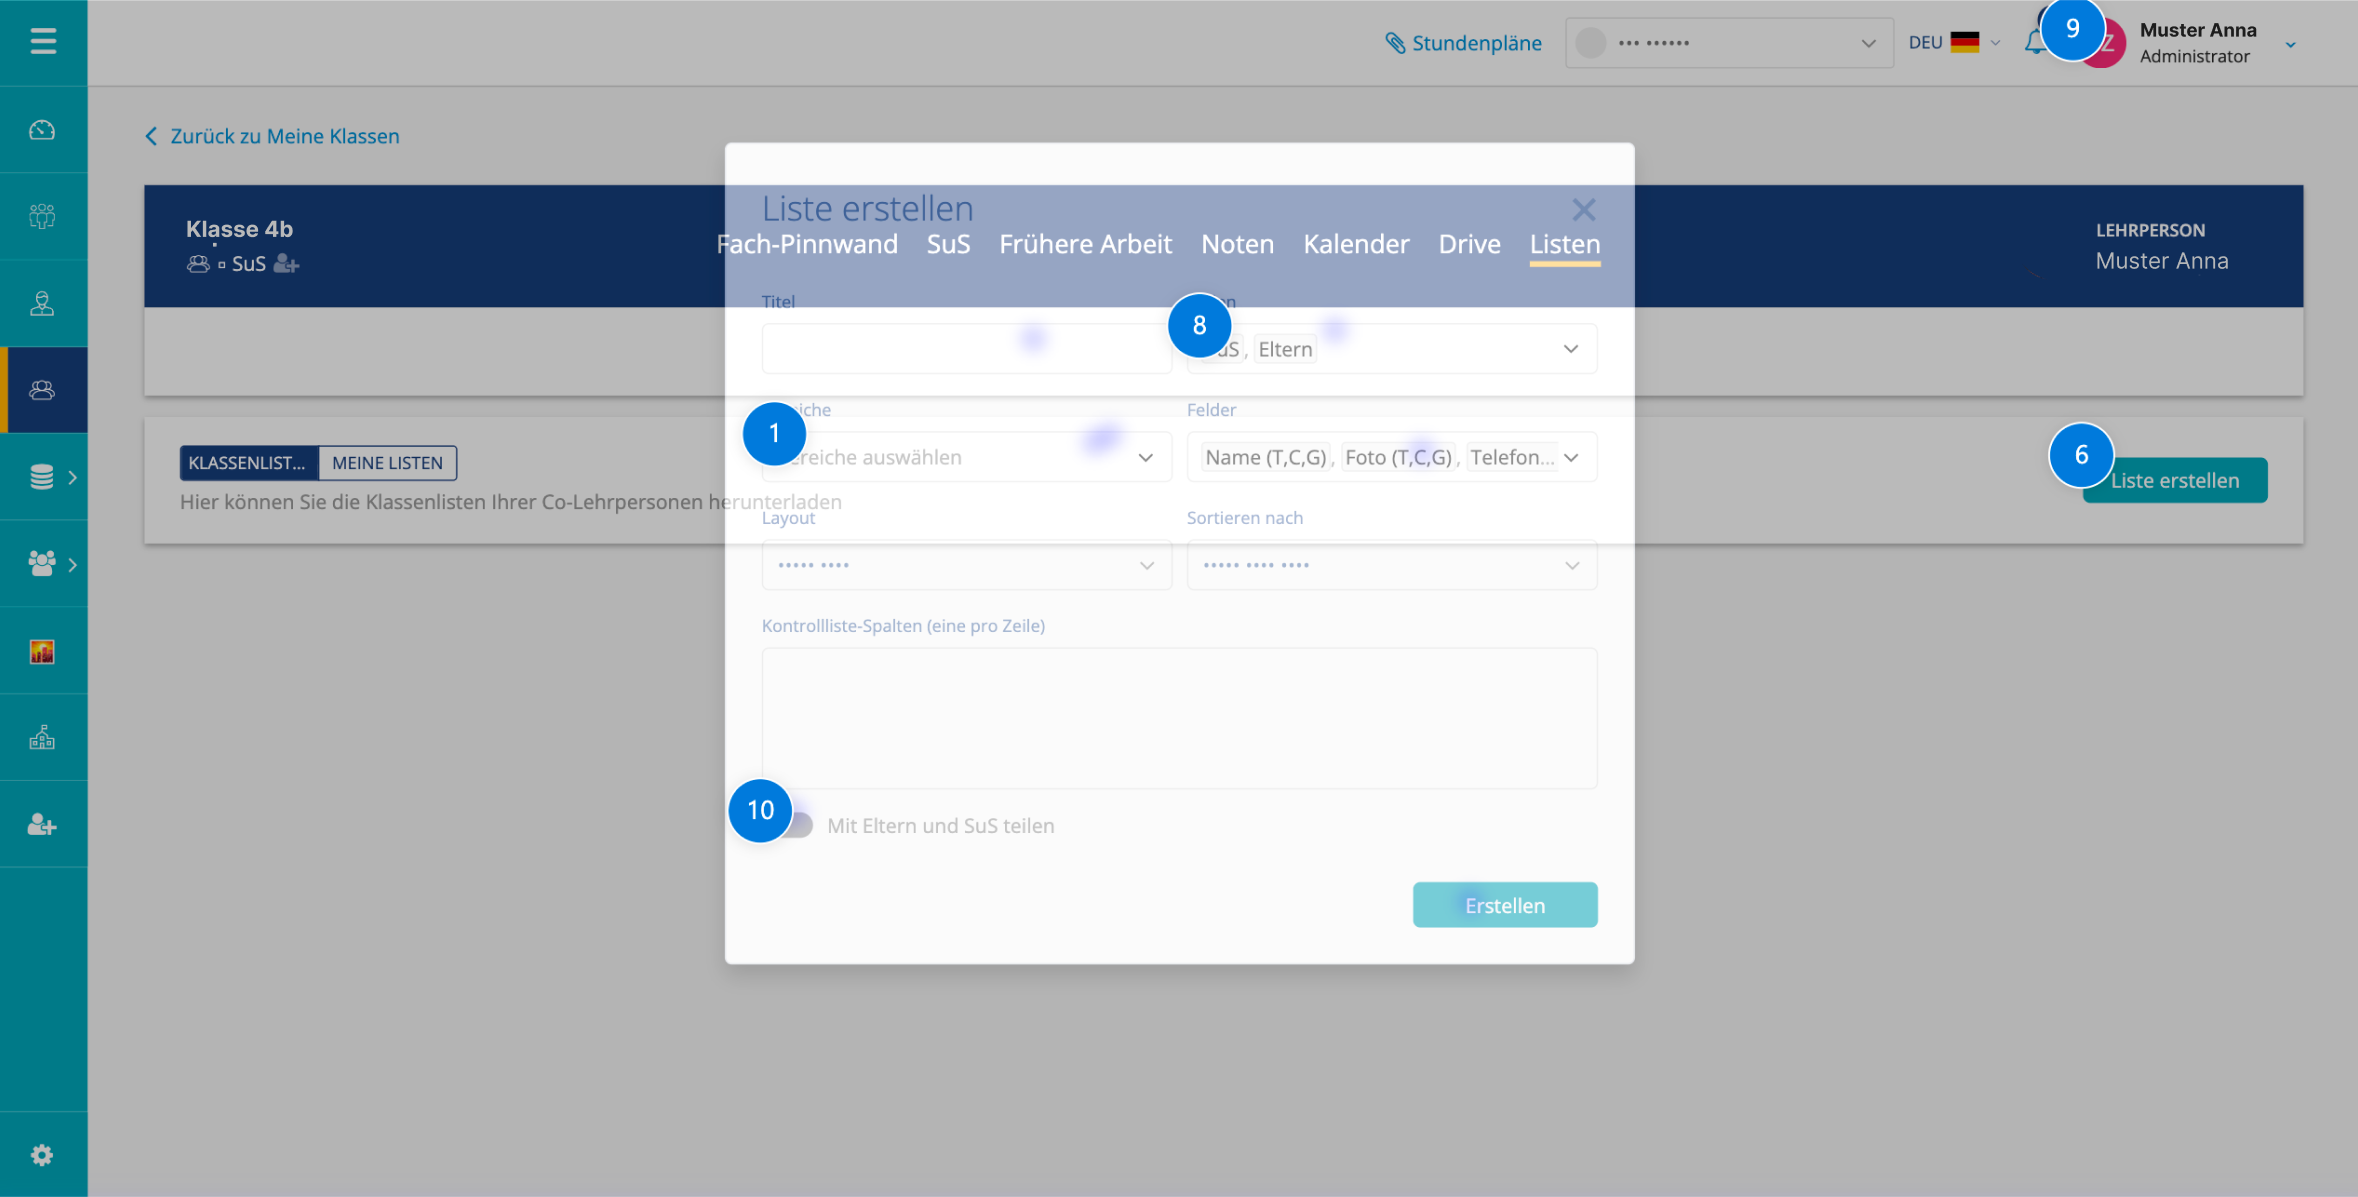Open the database stack icon in sidebar
Screen dimensions: 2358x1197
coord(42,477)
